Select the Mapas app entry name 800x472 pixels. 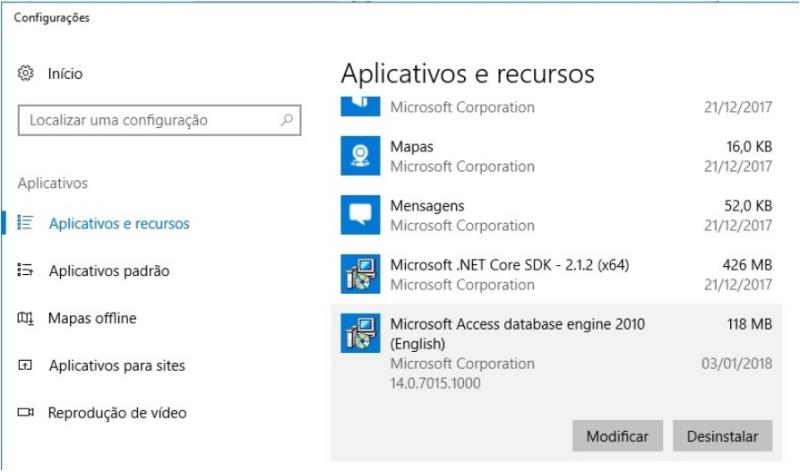pos(412,147)
